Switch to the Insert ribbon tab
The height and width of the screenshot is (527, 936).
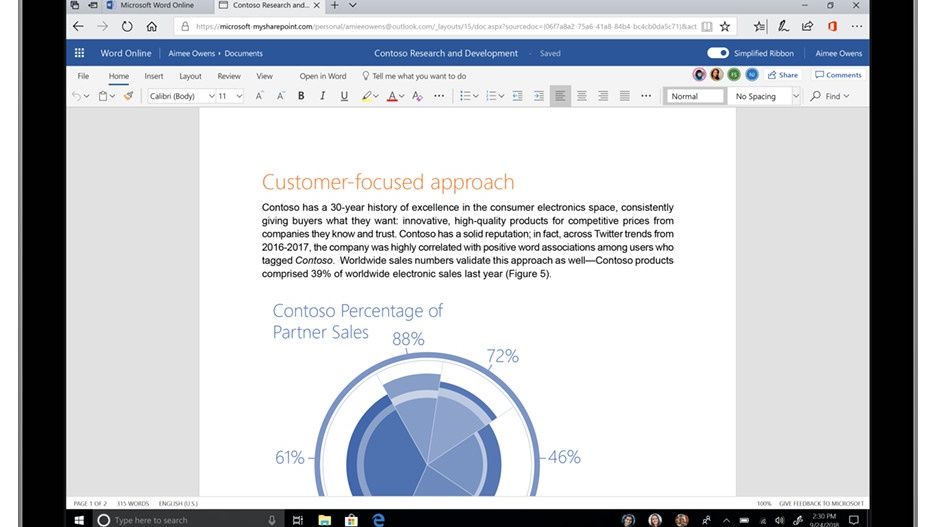click(153, 76)
